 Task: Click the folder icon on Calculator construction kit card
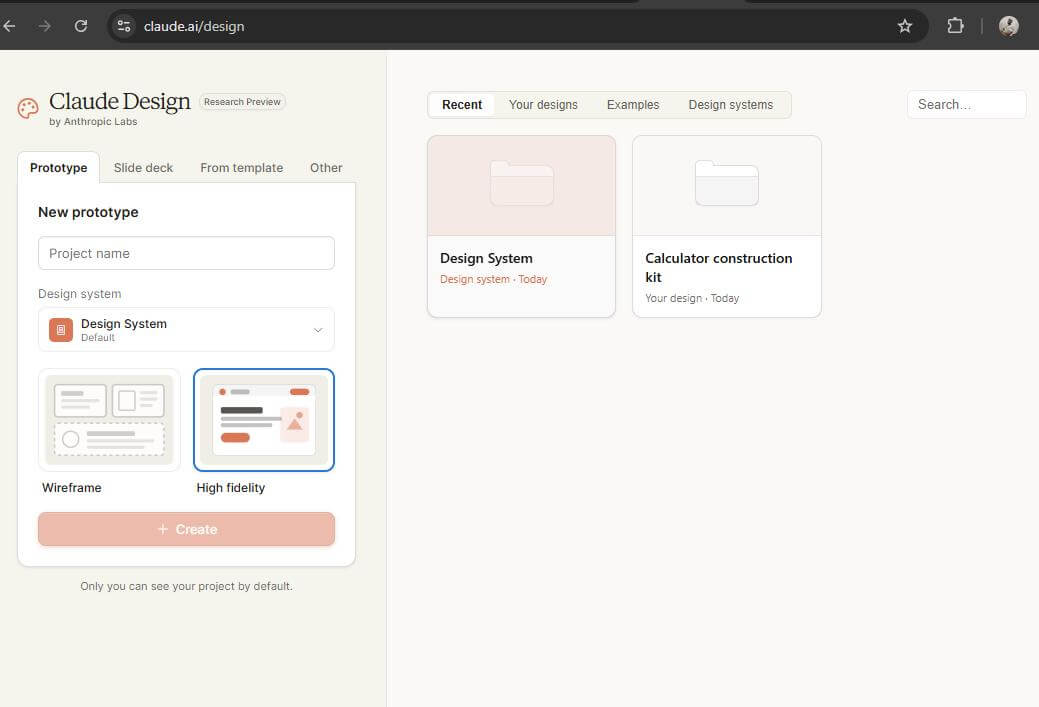[x=726, y=183]
